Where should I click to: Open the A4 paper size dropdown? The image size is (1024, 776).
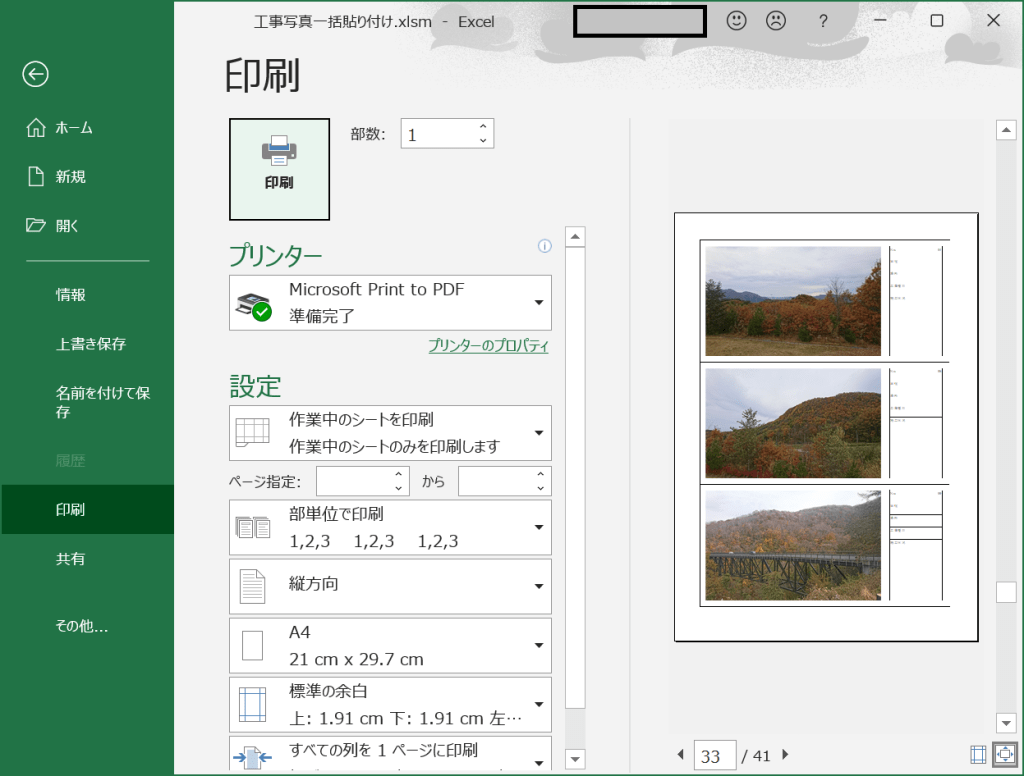pyautogui.click(x=390, y=646)
